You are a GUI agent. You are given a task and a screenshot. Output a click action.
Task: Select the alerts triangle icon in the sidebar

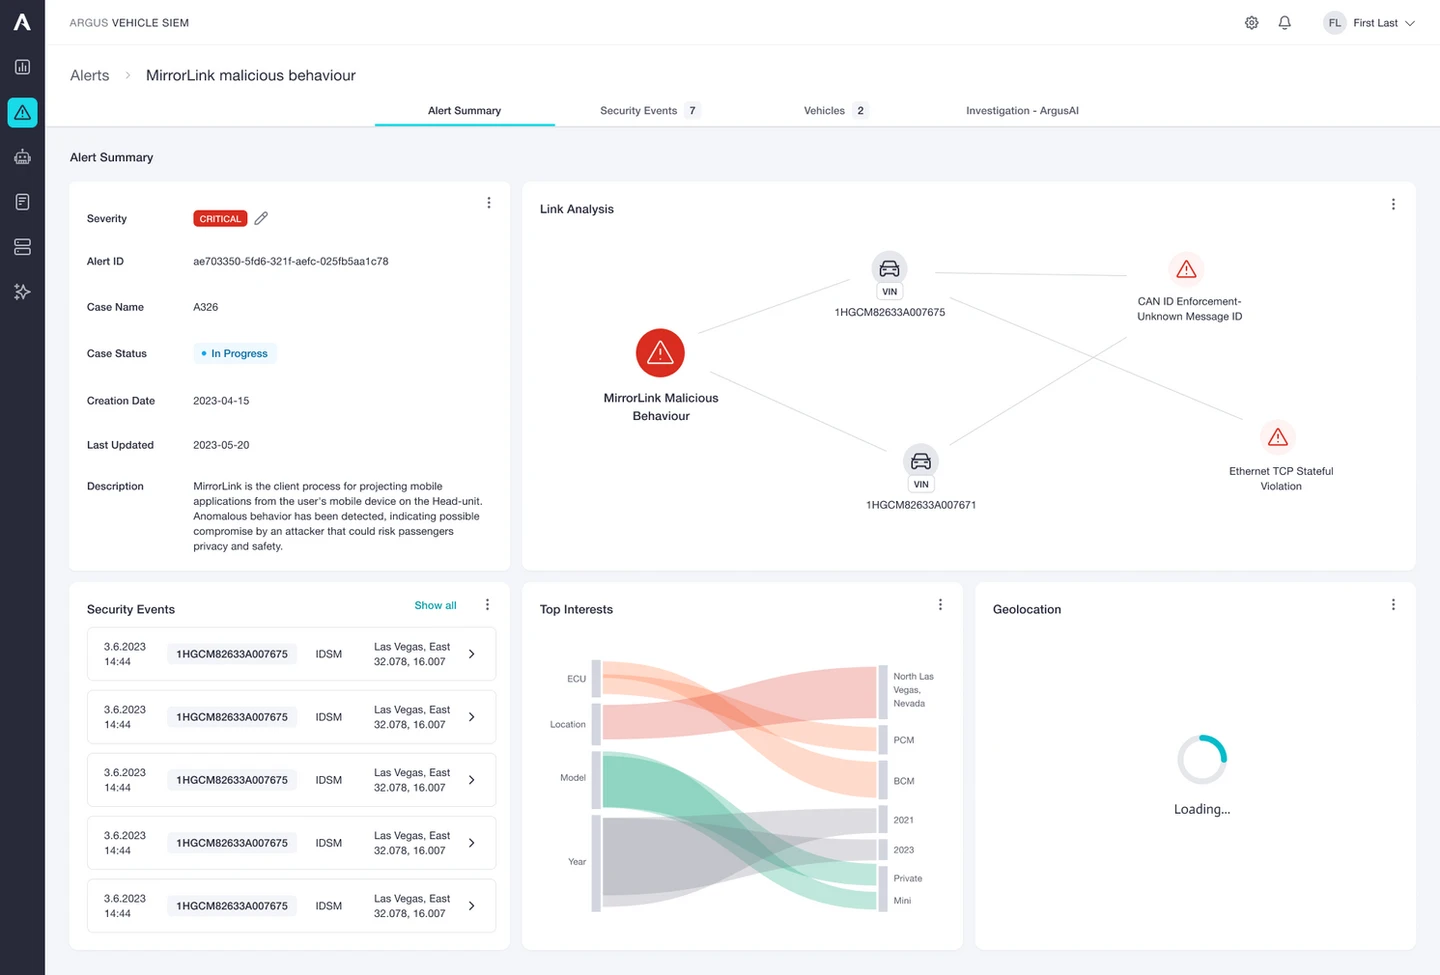point(22,112)
